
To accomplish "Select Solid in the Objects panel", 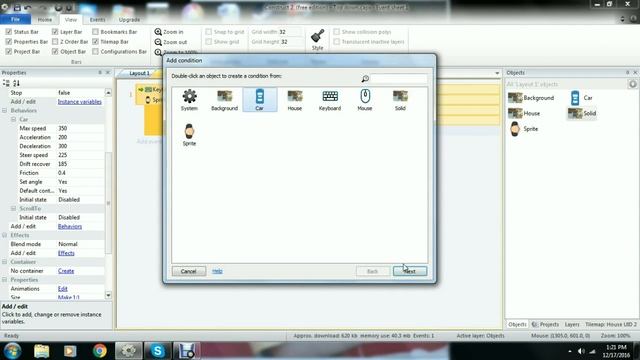I will 582,113.
